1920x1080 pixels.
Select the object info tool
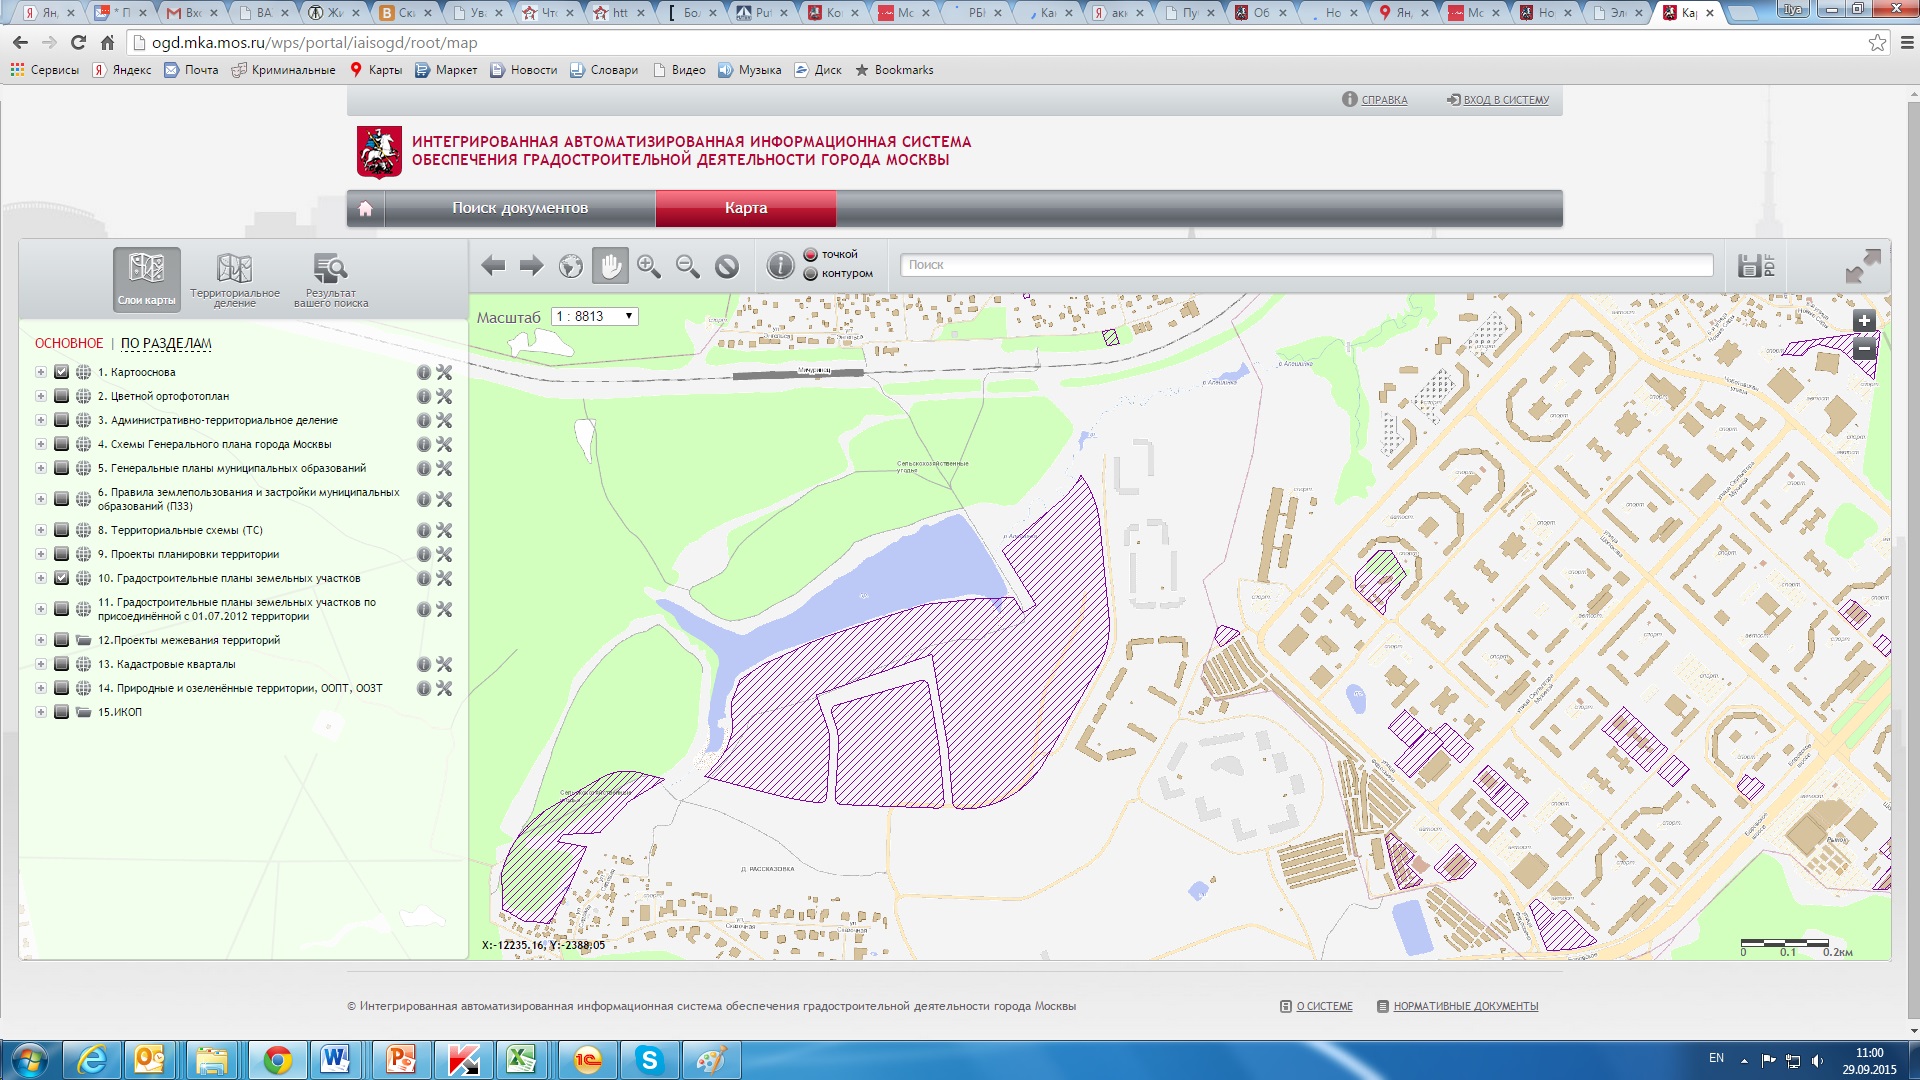[x=780, y=266]
